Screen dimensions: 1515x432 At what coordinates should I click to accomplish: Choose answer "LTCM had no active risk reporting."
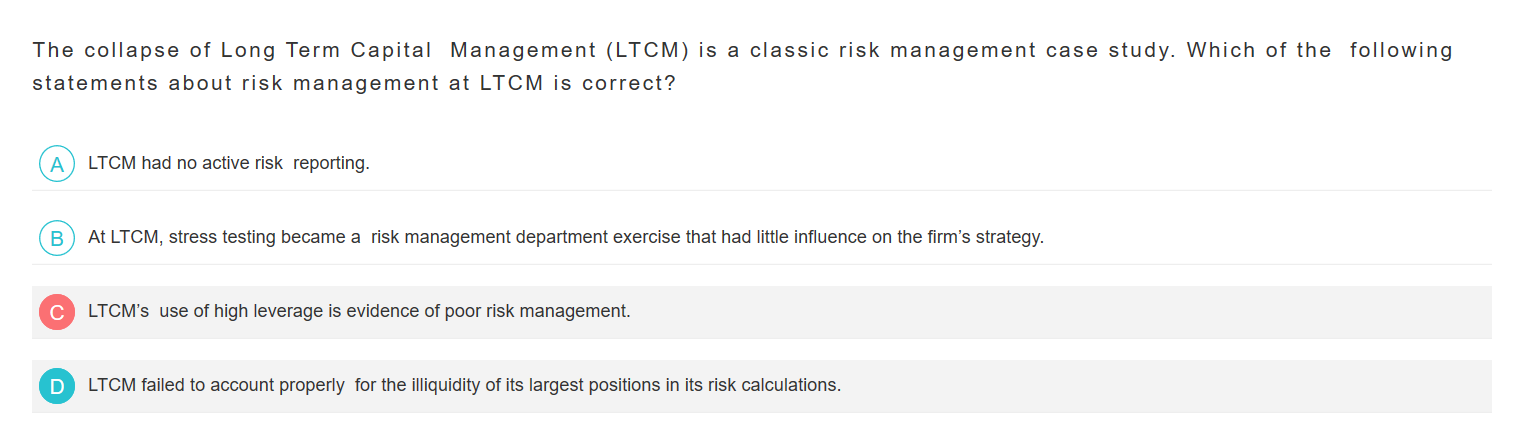click(x=229, y=163)
